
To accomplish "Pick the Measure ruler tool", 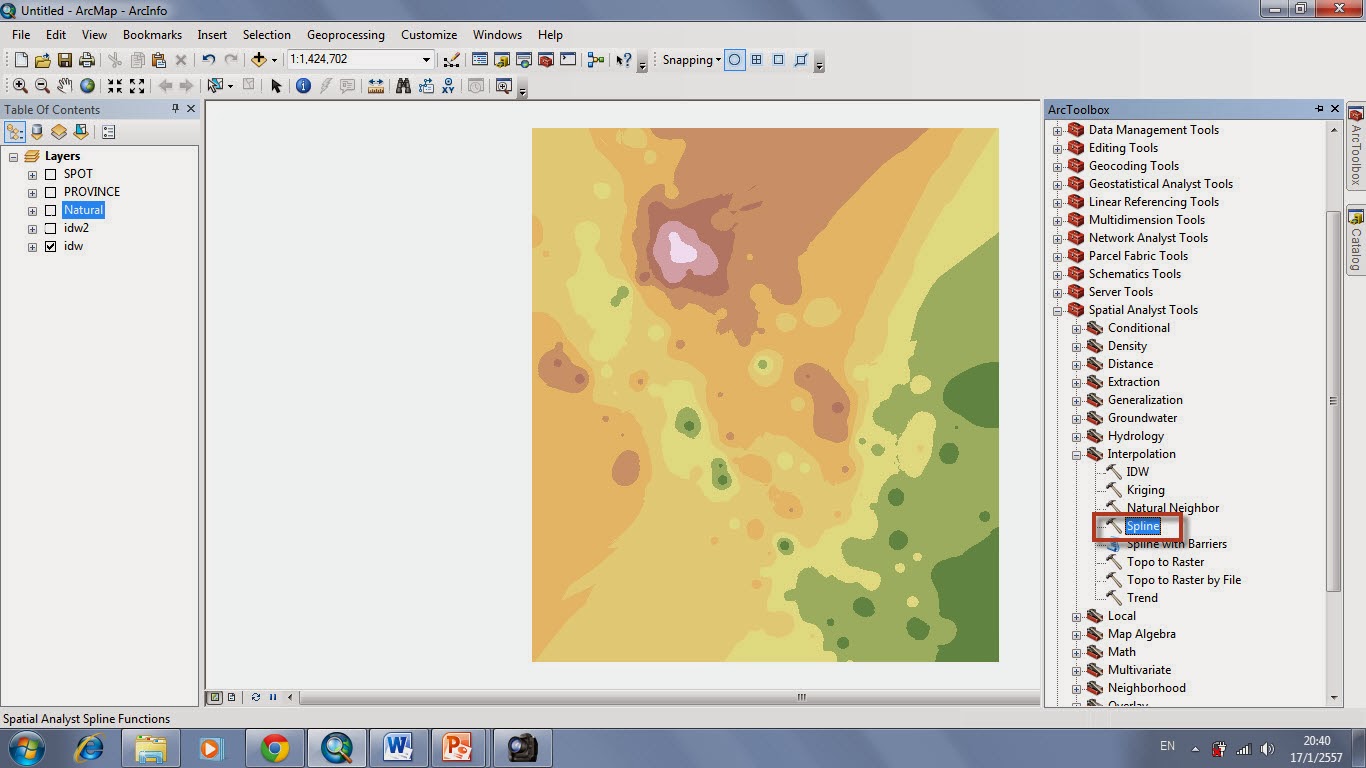I will point(376,86).
